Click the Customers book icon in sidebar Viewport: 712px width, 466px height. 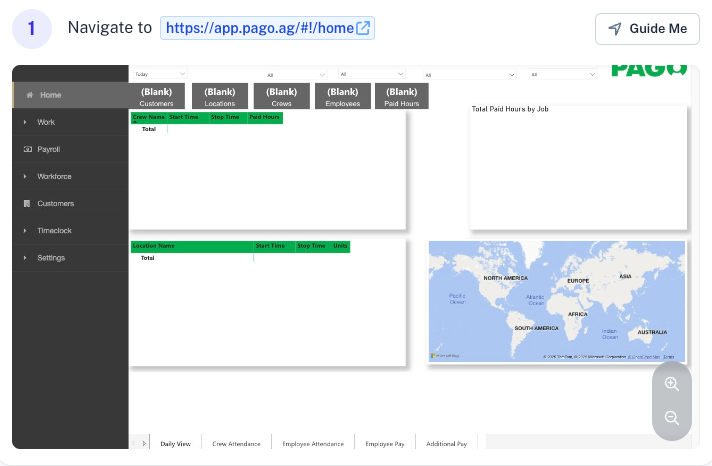(x=27, y=203)
